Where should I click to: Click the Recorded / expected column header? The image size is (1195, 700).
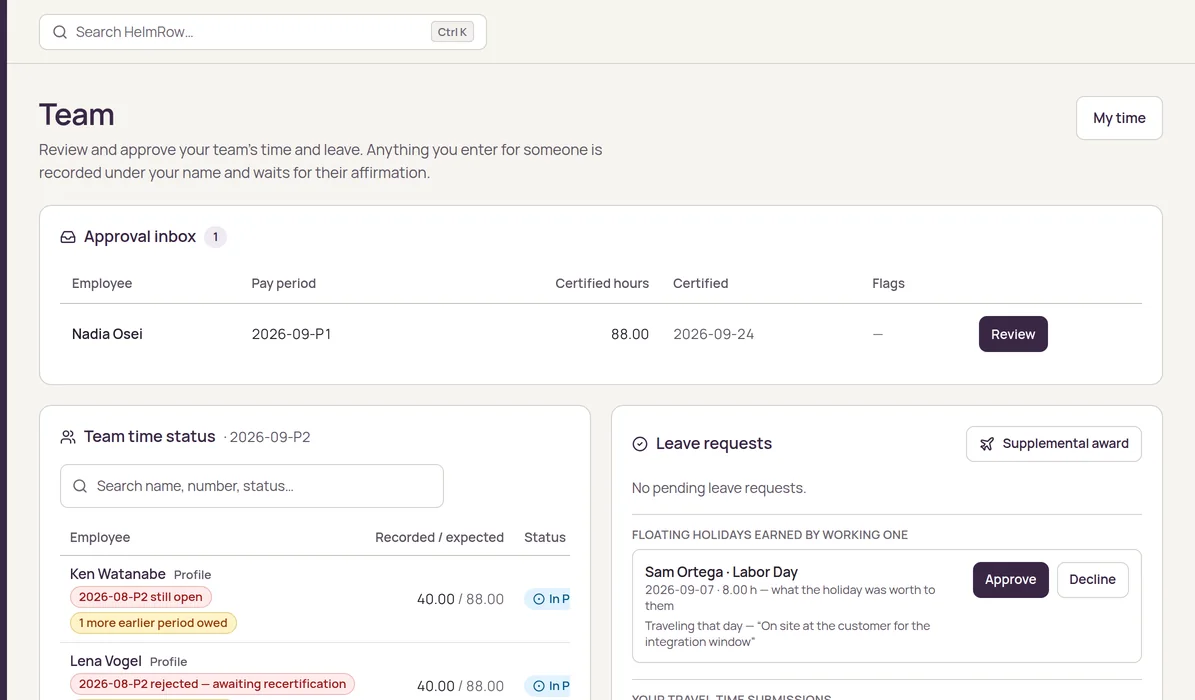(x=439, y=537)
